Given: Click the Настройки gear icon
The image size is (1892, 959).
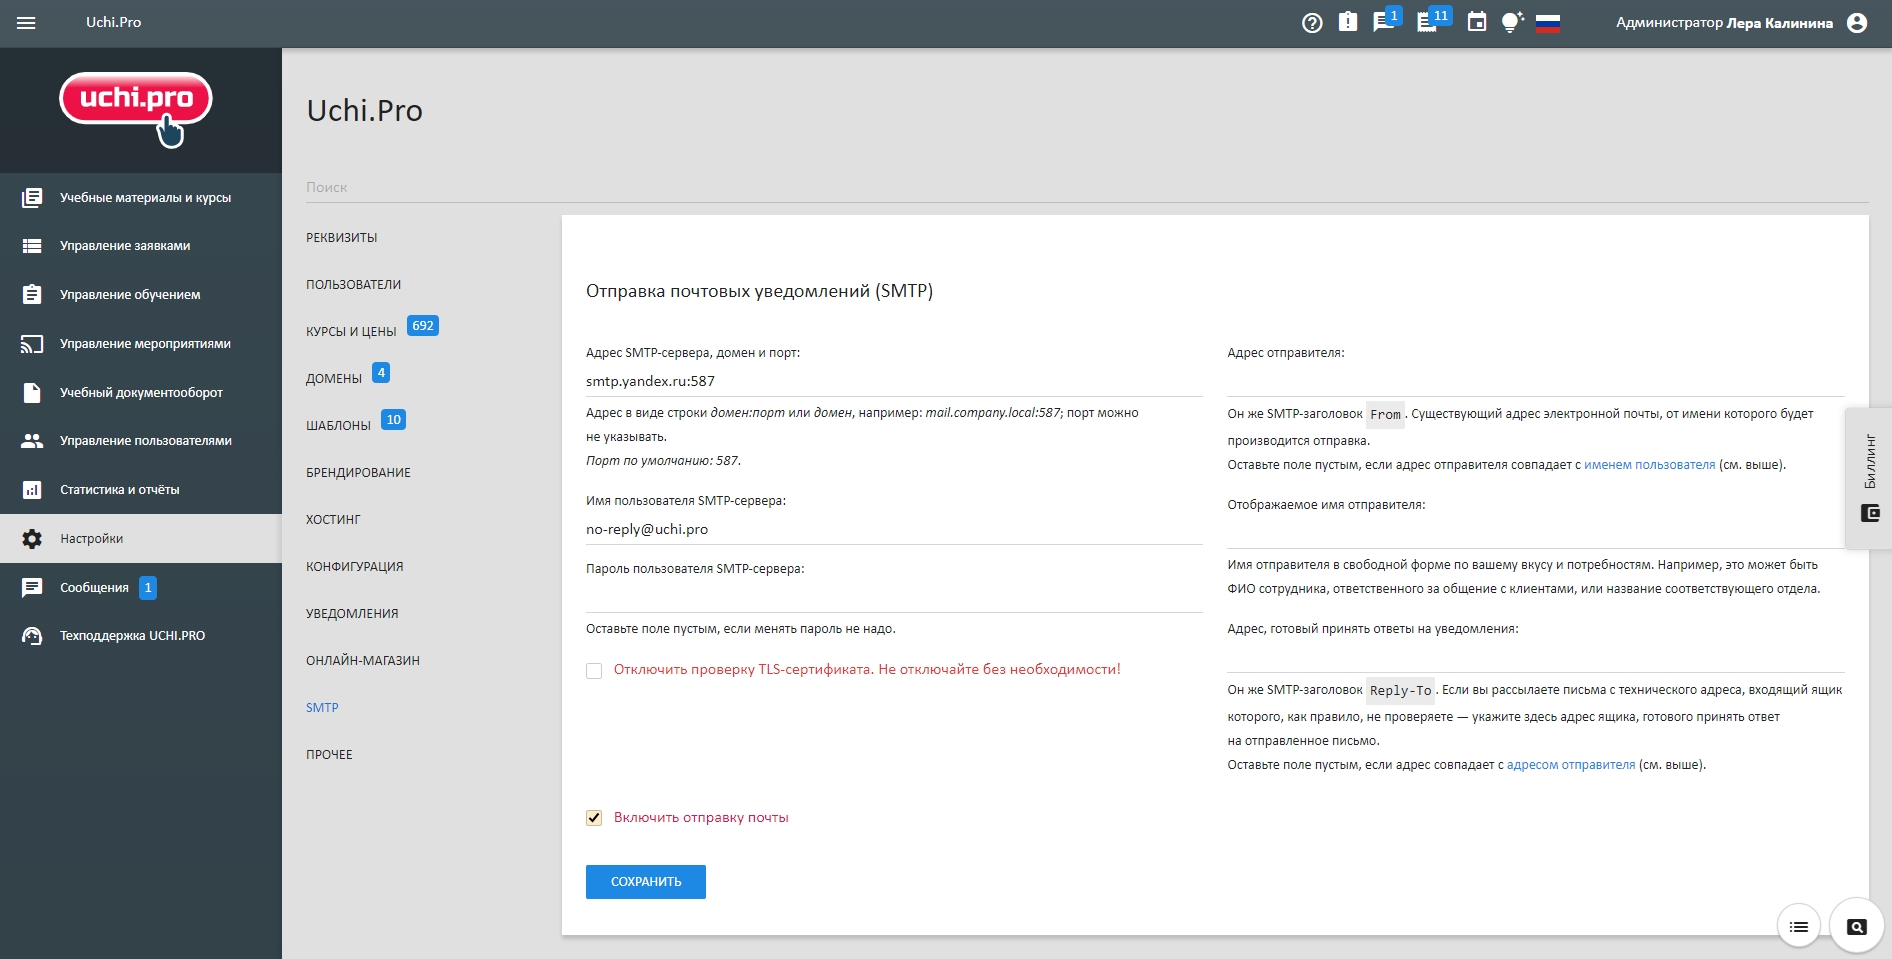Looking at the screenshot, I should (x=32, y=539).
